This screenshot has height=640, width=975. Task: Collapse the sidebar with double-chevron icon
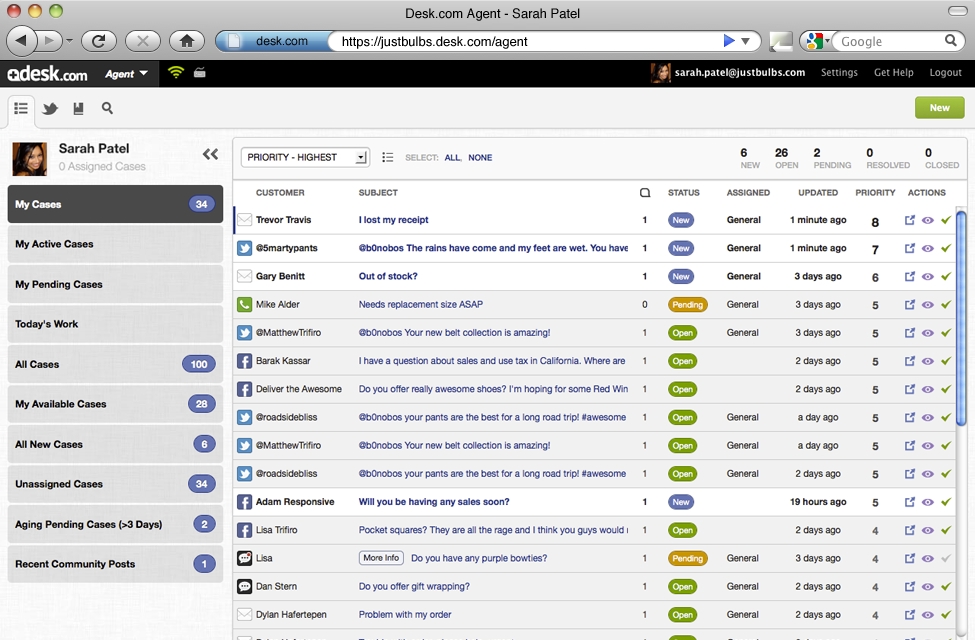pos(210,154)
